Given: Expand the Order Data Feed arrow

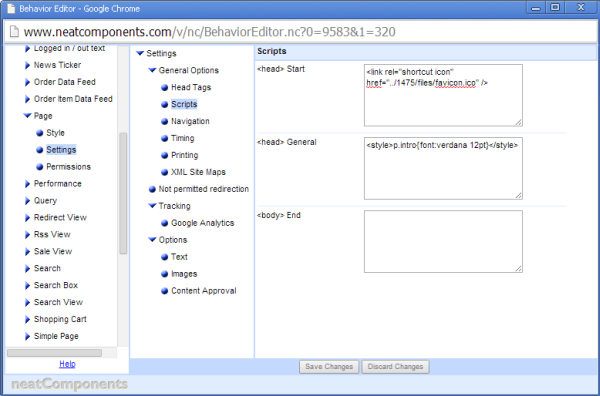Looking at the screenshot, I should coord(27,82).
